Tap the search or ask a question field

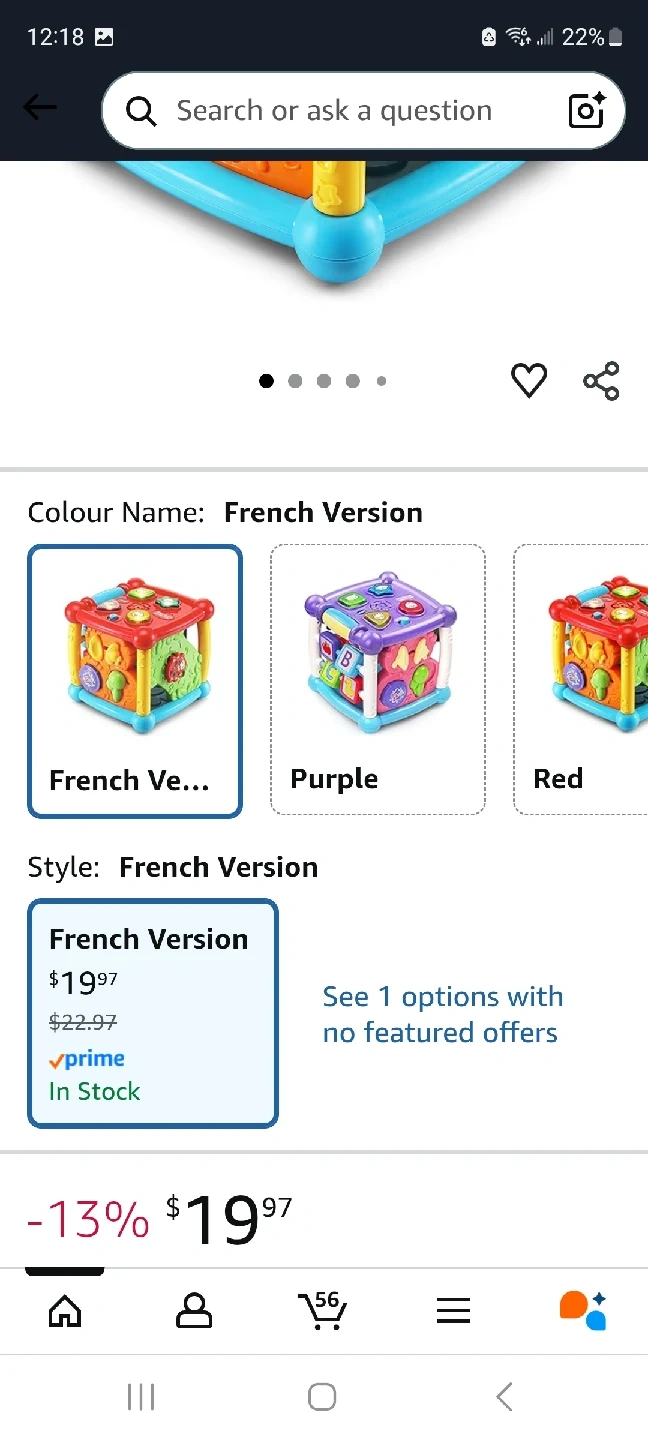tap(334, 110)
